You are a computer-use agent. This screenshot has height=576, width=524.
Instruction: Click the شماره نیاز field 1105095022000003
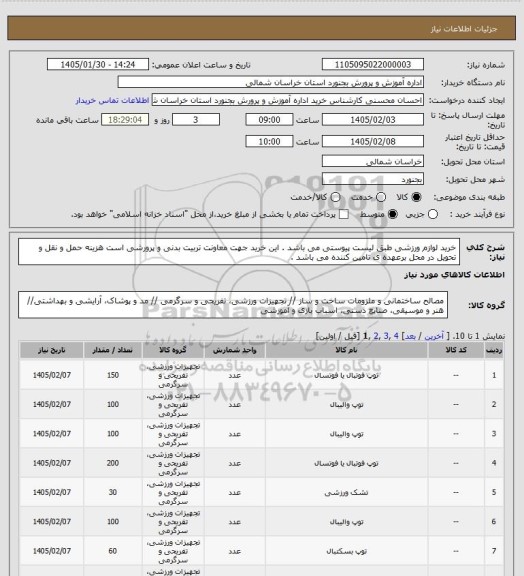[x=373, y=65]
